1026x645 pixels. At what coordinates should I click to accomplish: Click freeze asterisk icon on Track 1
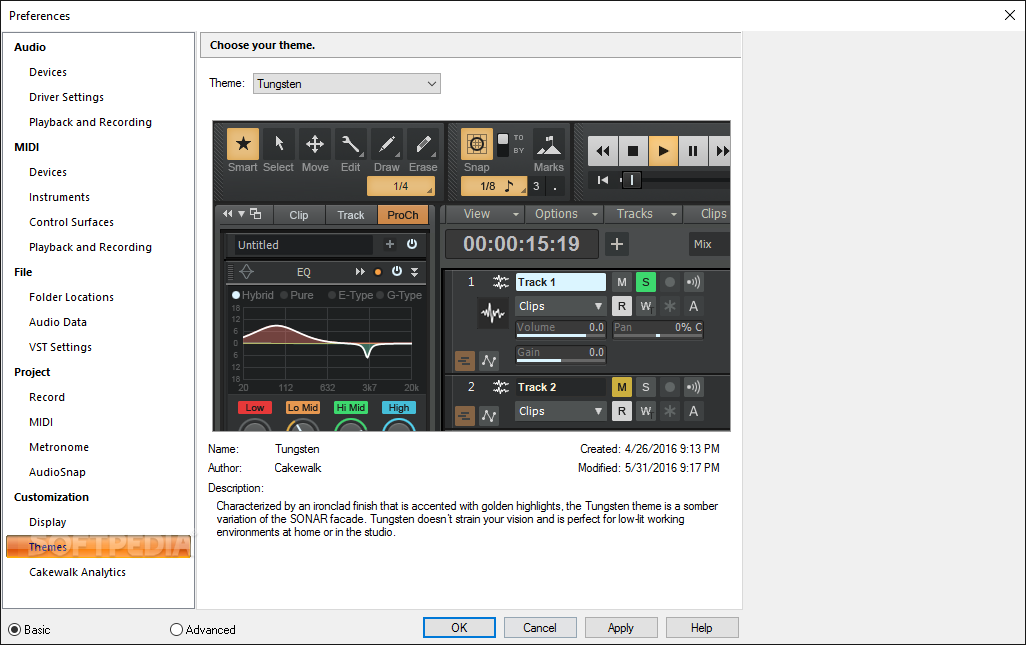click(x=669, y=306)
